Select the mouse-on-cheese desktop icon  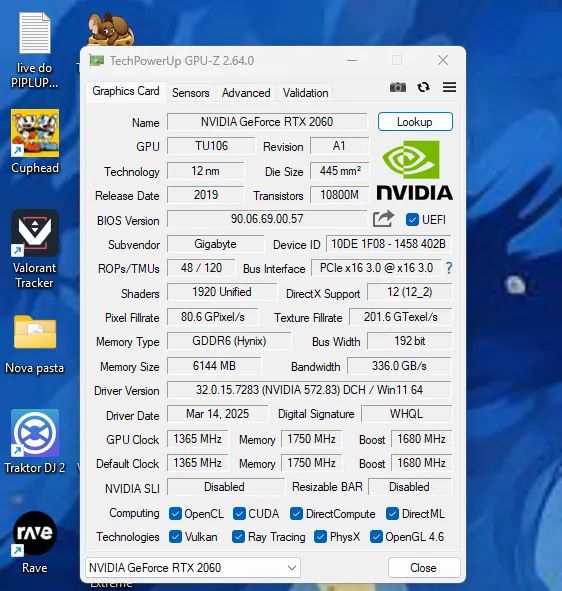(x=110, y=29)
